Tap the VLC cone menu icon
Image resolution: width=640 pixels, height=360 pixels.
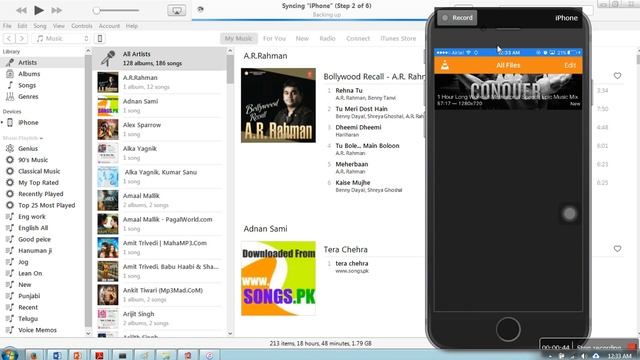[x=445, y=65]
